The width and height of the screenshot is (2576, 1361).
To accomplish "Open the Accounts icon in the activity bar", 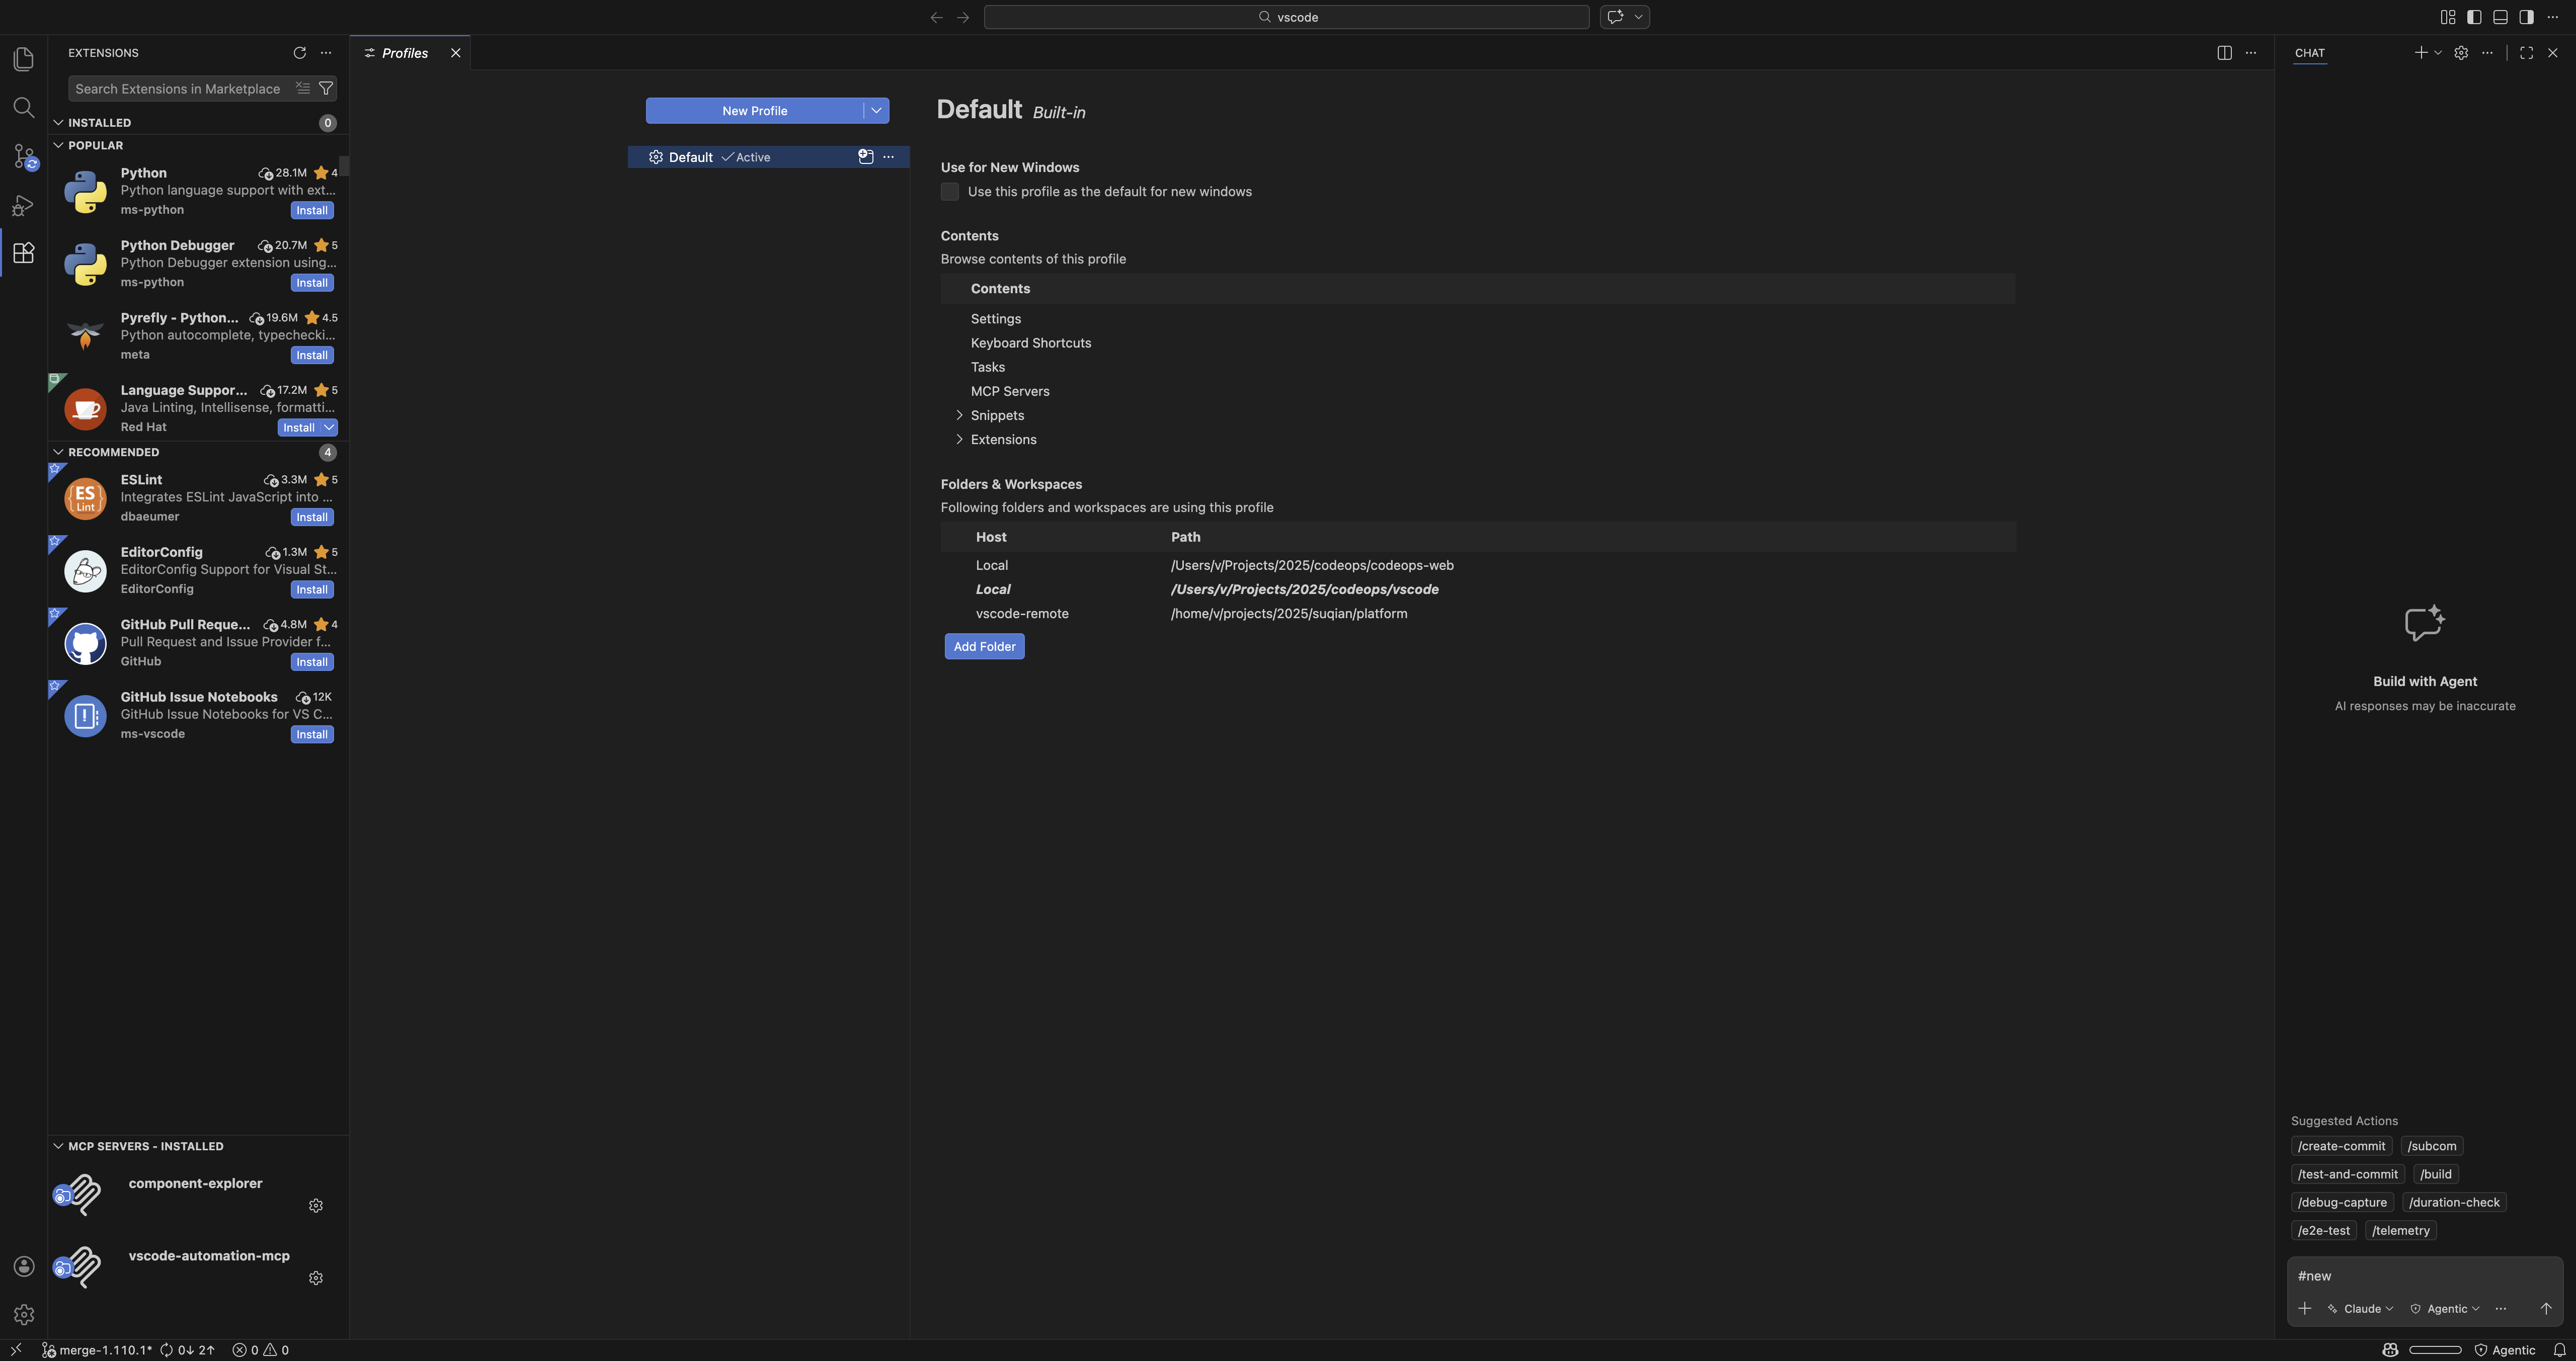I will click(23, 1266).
